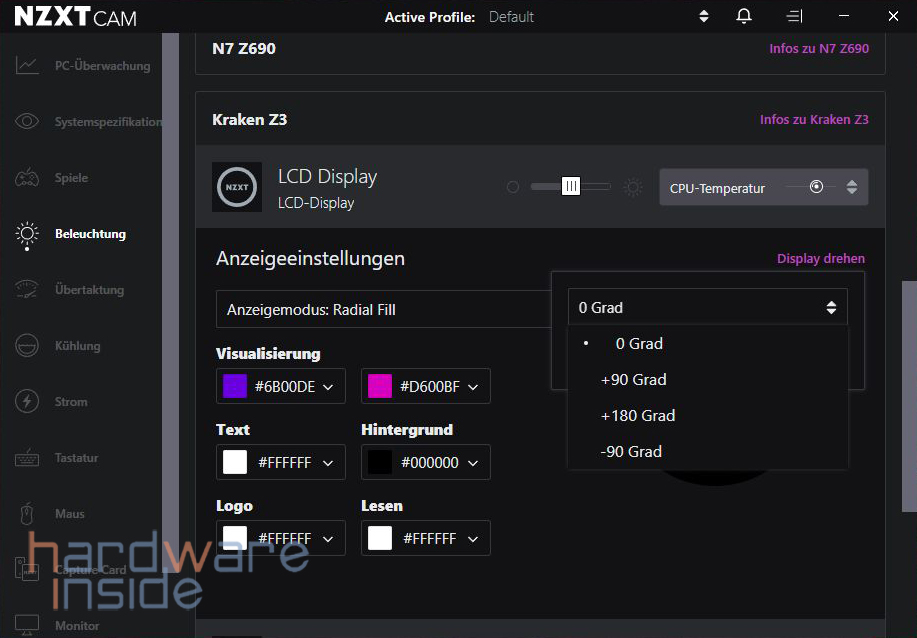The height and width of the screenshot is (638, 917).
Task: Expand the Text color #FFFFFF dropdown
Action: click(x=281, y=463)
